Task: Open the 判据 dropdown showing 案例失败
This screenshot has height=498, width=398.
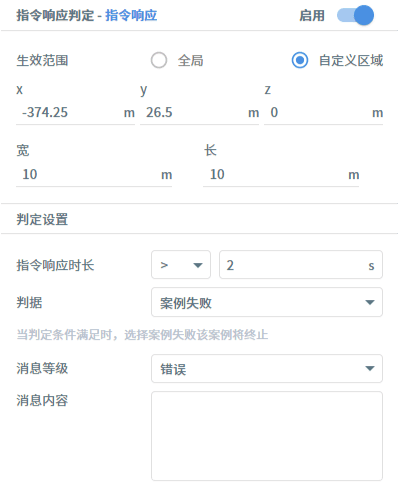Action: [x=267, y=302]
